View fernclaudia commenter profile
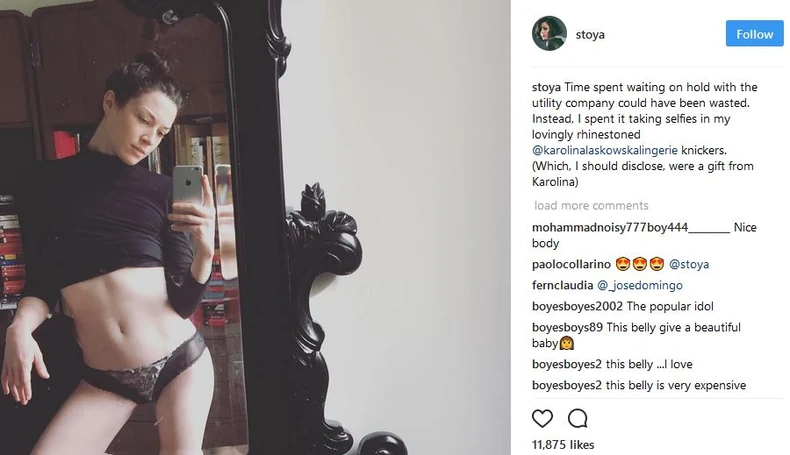 tap(562, 285)
